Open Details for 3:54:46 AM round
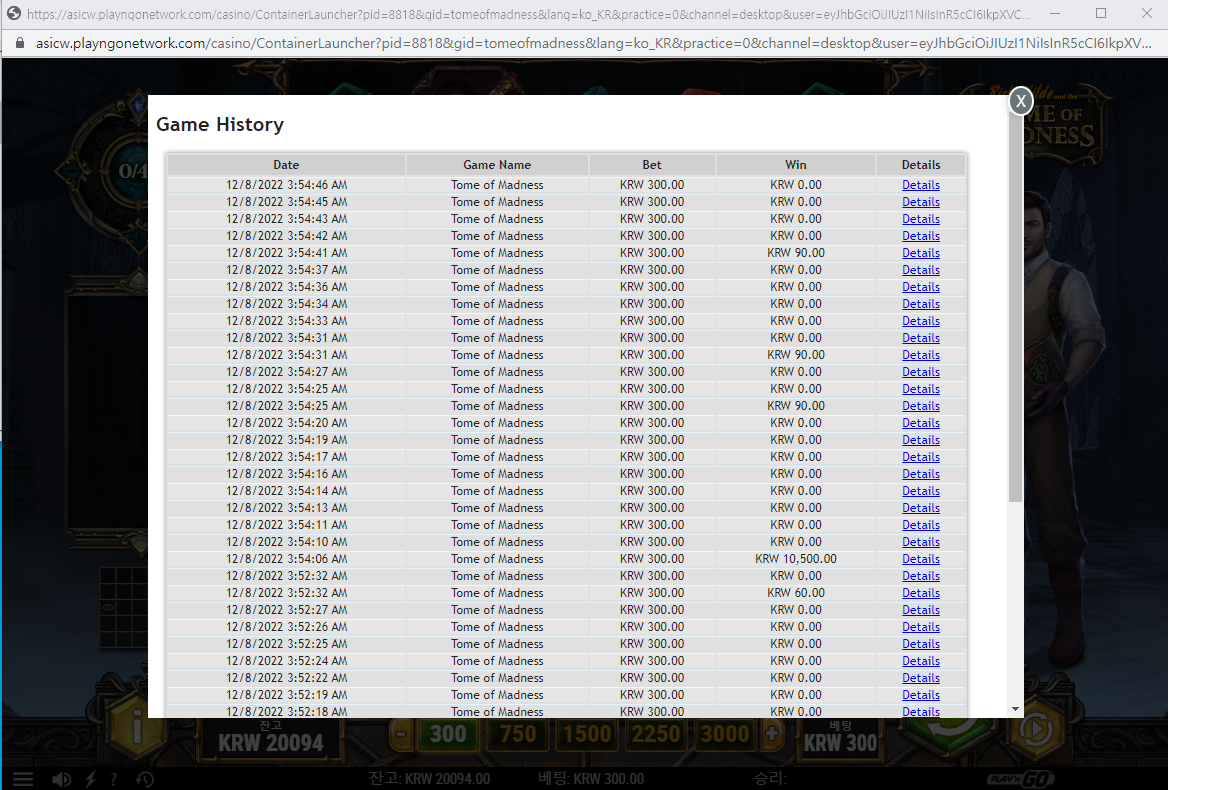1211x790 pixels. (921, 185)
